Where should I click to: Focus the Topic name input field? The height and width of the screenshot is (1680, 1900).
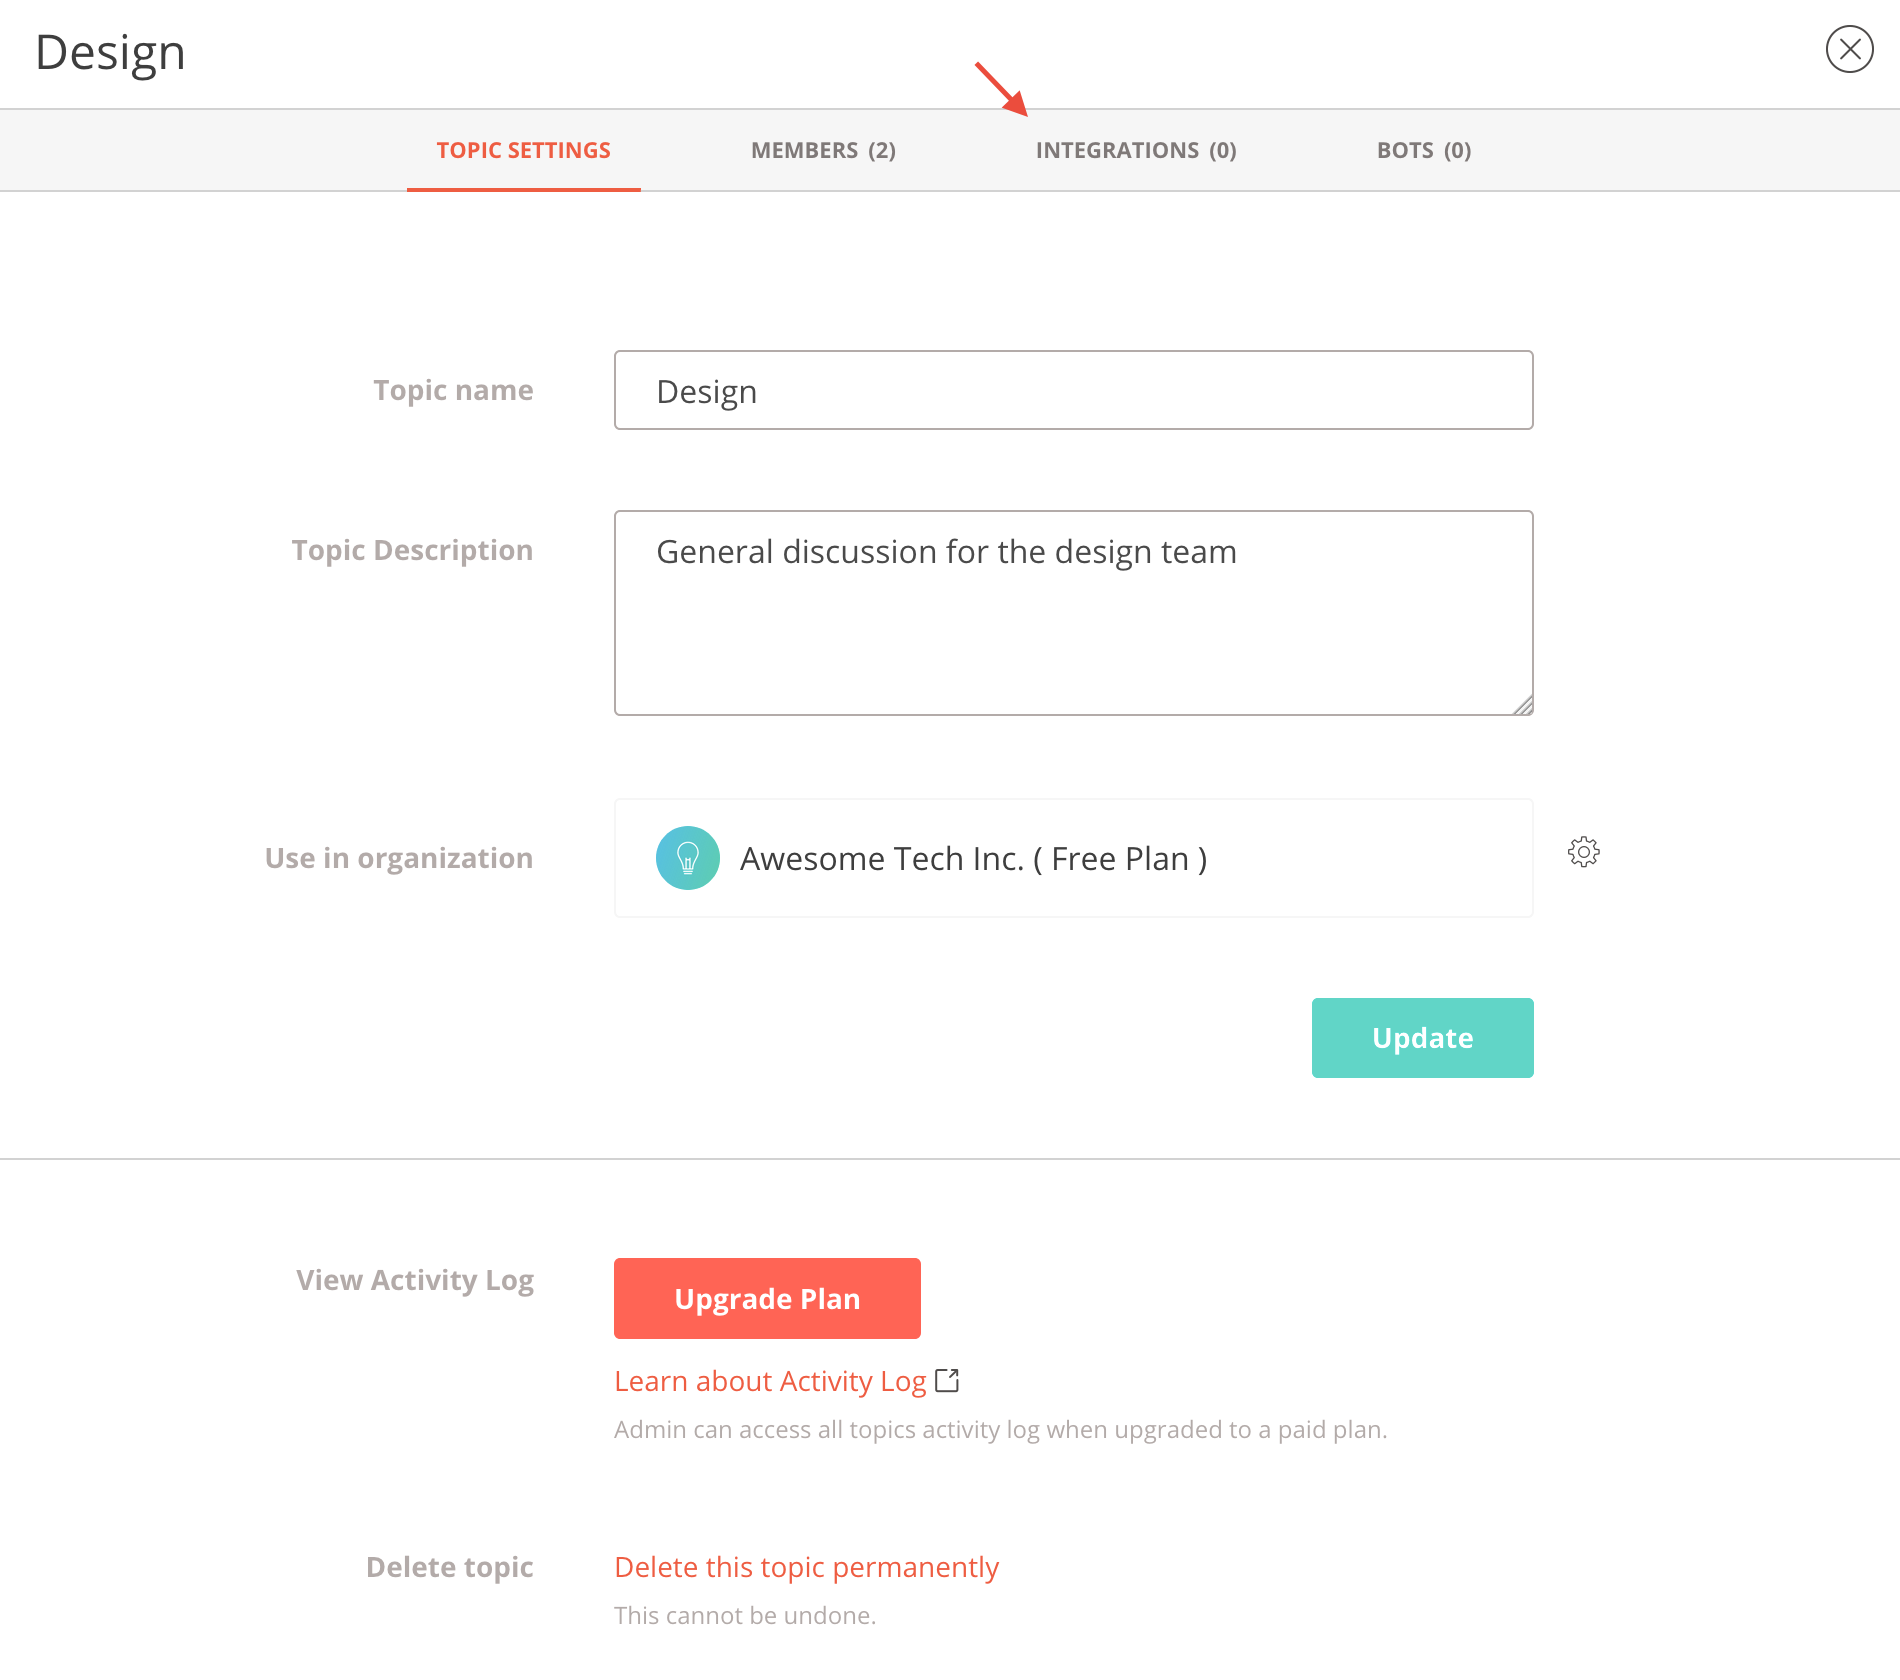point(1073,390)
